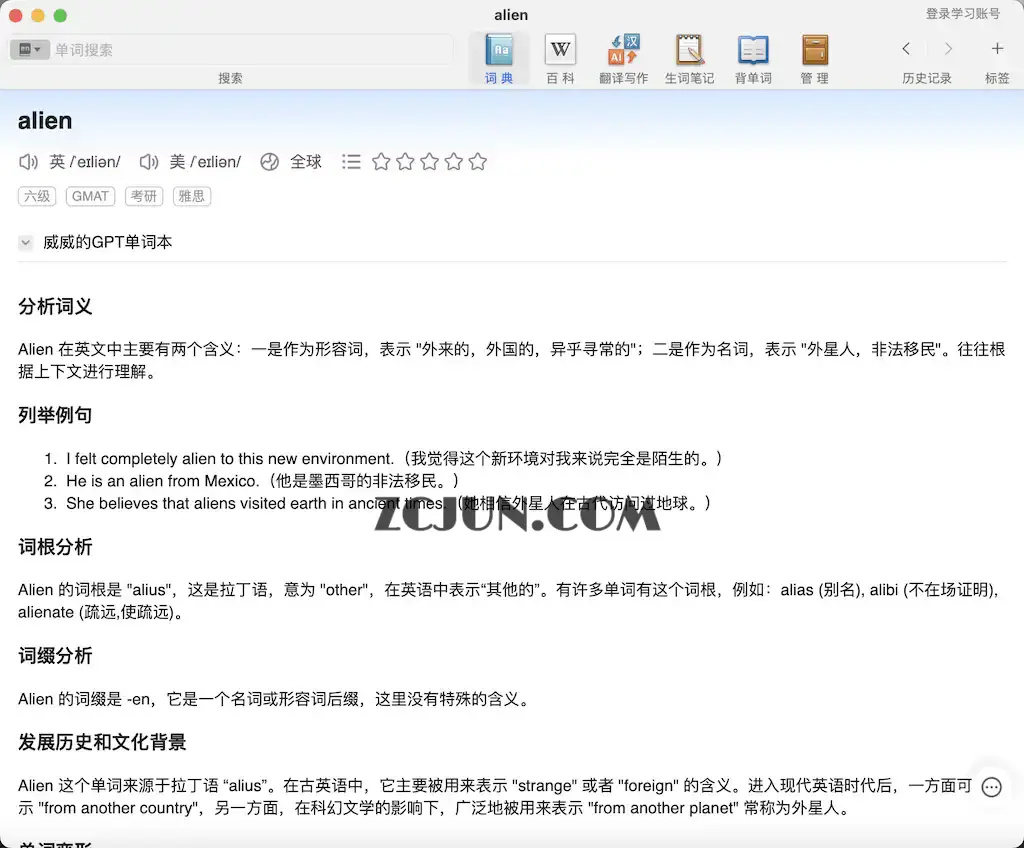Click the 六级 exam tag
1024x848 pixels.
coord(37,196)
